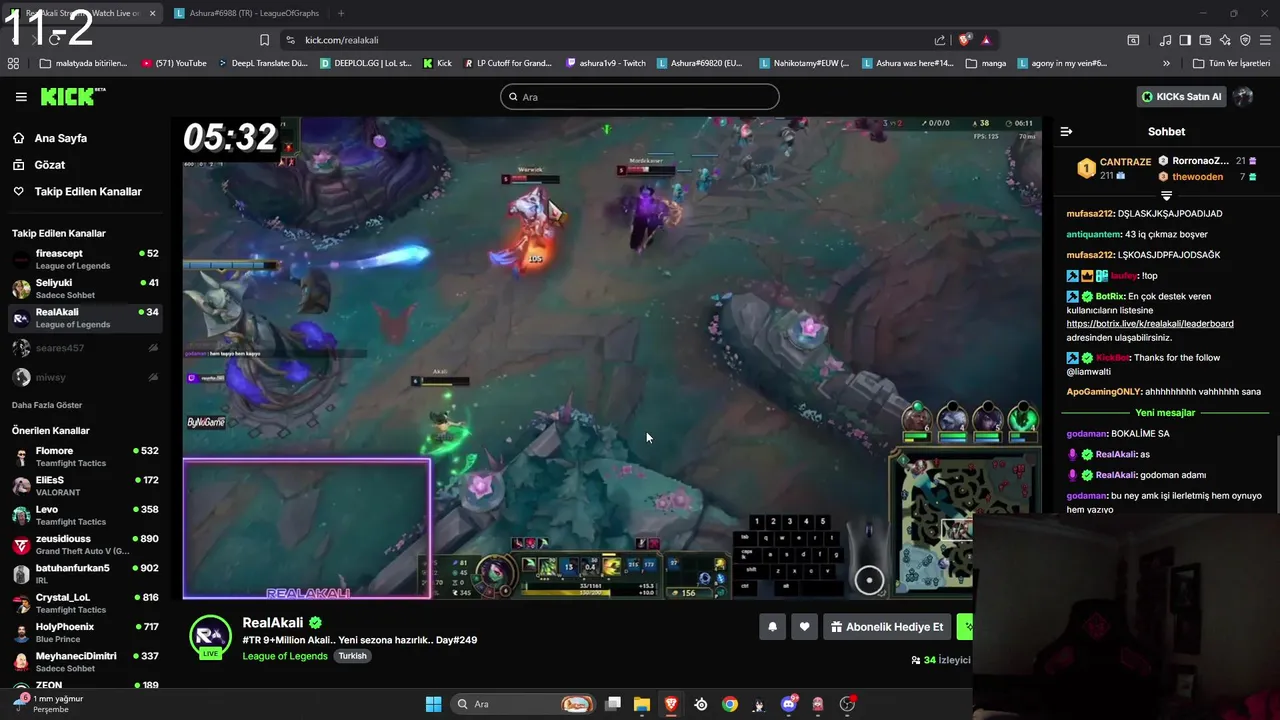Click RealAkali streamer avatar with LIVE badge
Image resolution: width=1280 pixels, height=720 pixels.
[x=210, y=637]
